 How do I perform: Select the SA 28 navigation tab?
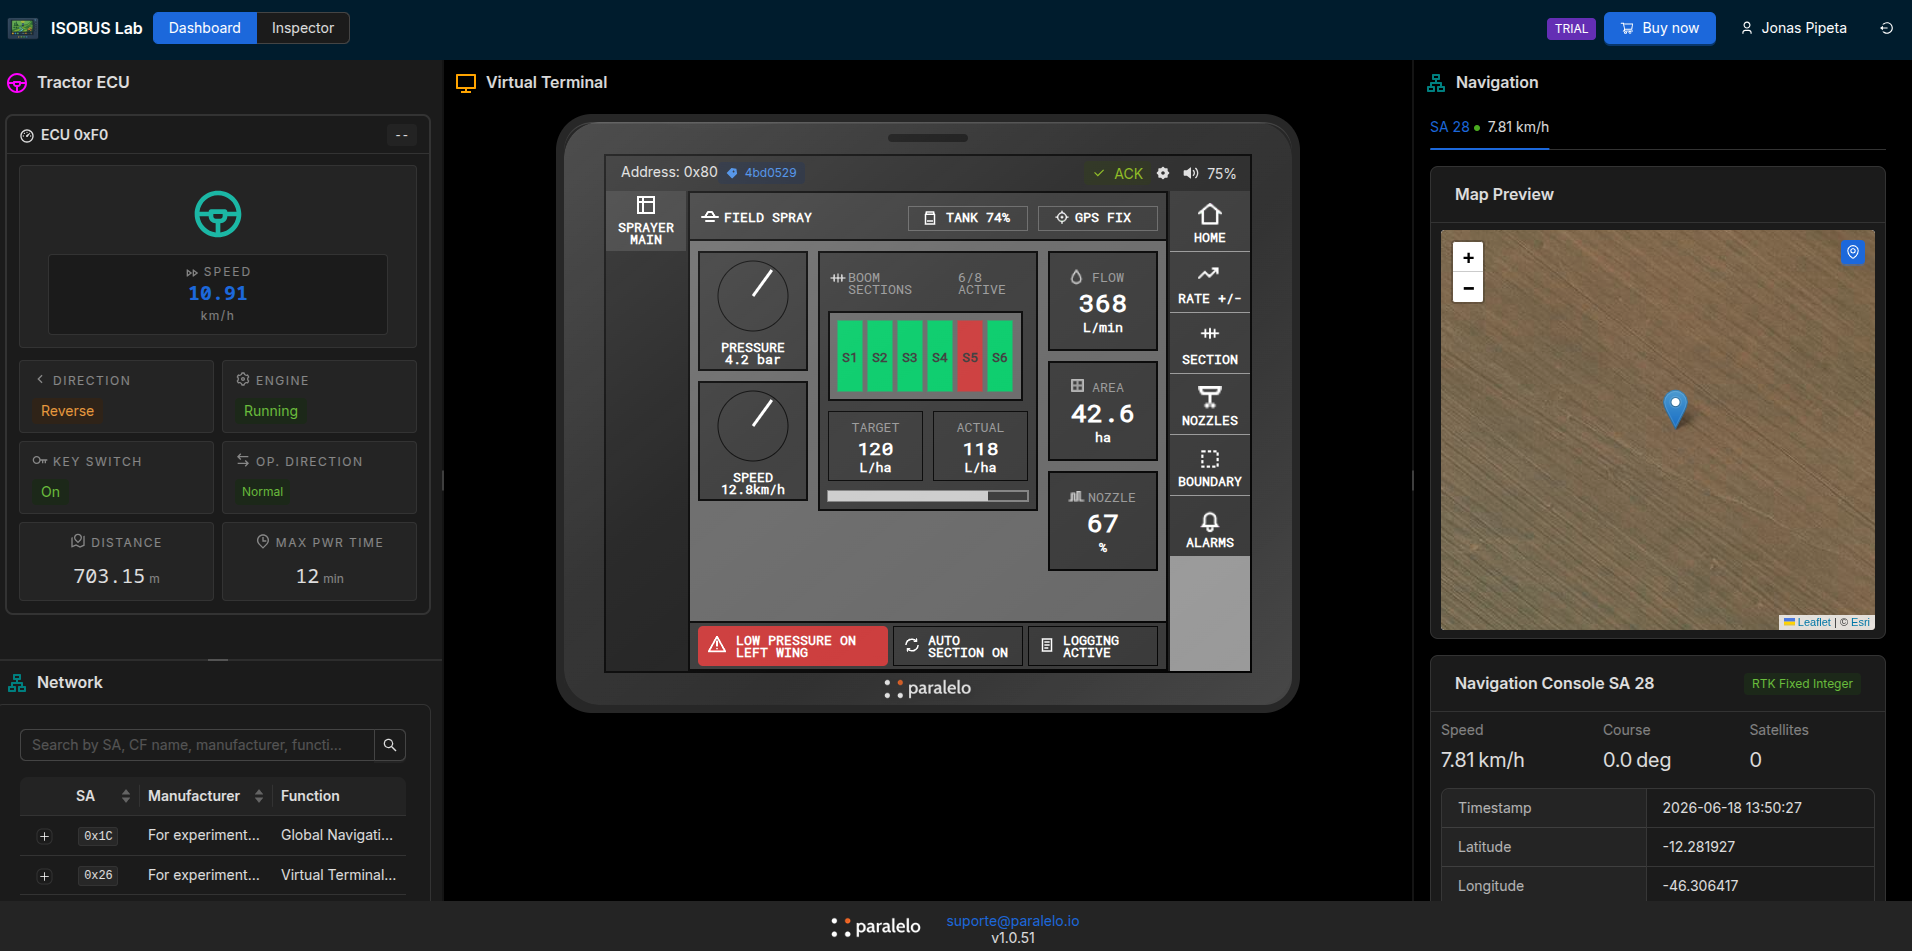[1489, 127]
